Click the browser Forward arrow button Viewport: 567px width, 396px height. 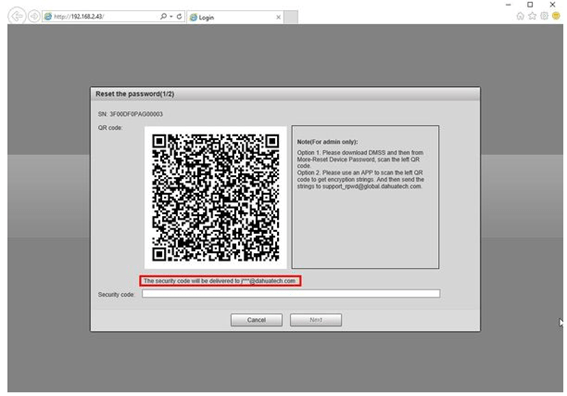[34, 17]
